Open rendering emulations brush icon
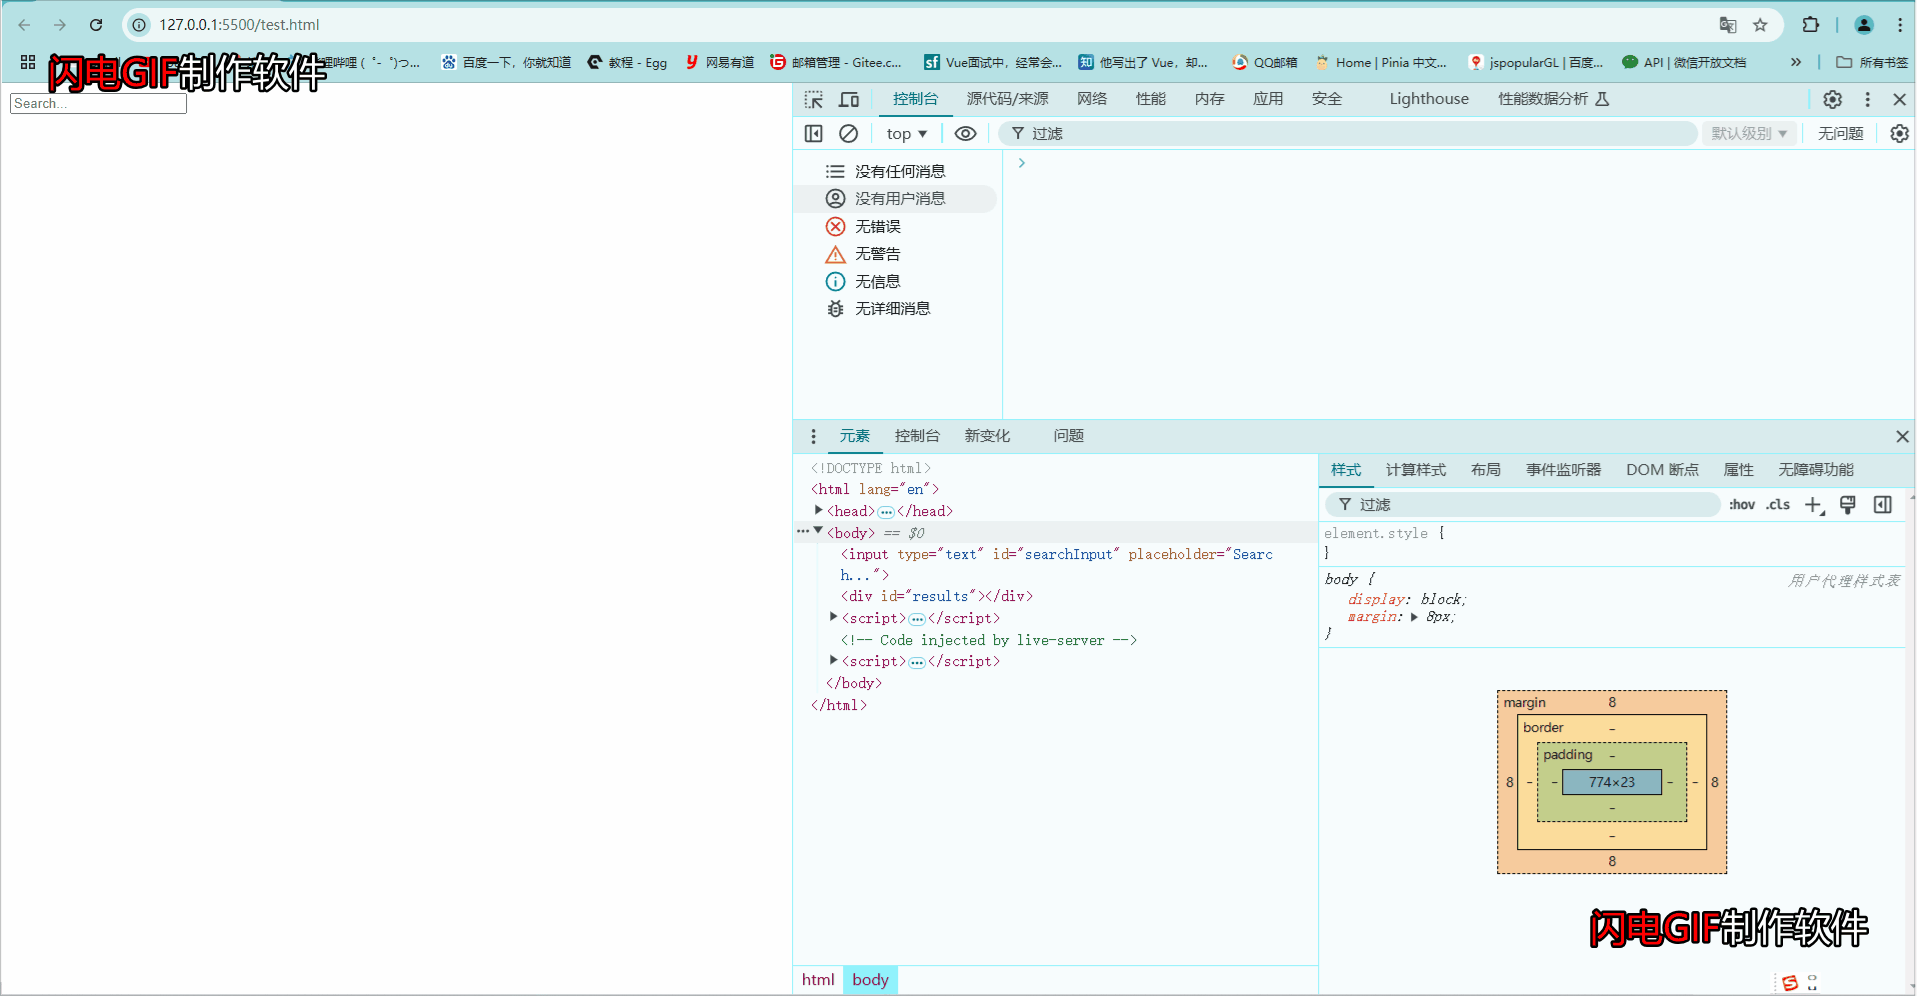 tap(1848, 505)
